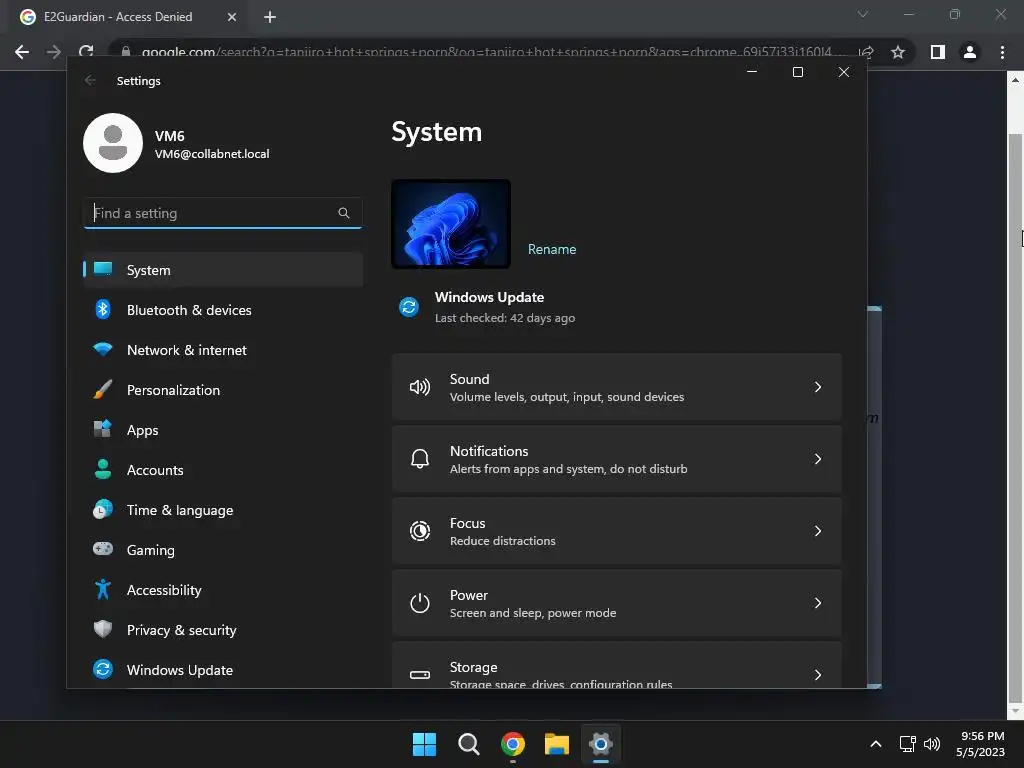Viewport: 1024px width, 768px height.
Task: Go to Privacy & security settings
Action: [223, 630]
